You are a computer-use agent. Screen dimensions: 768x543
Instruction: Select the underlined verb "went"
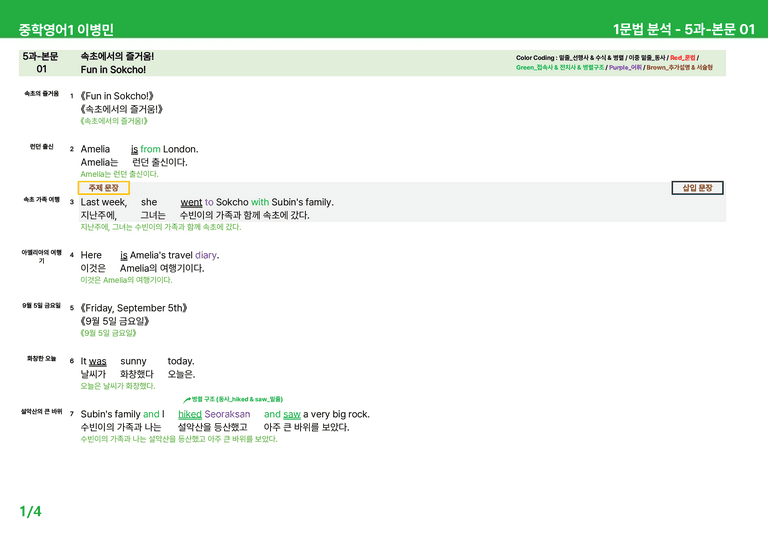pos(191,202)
